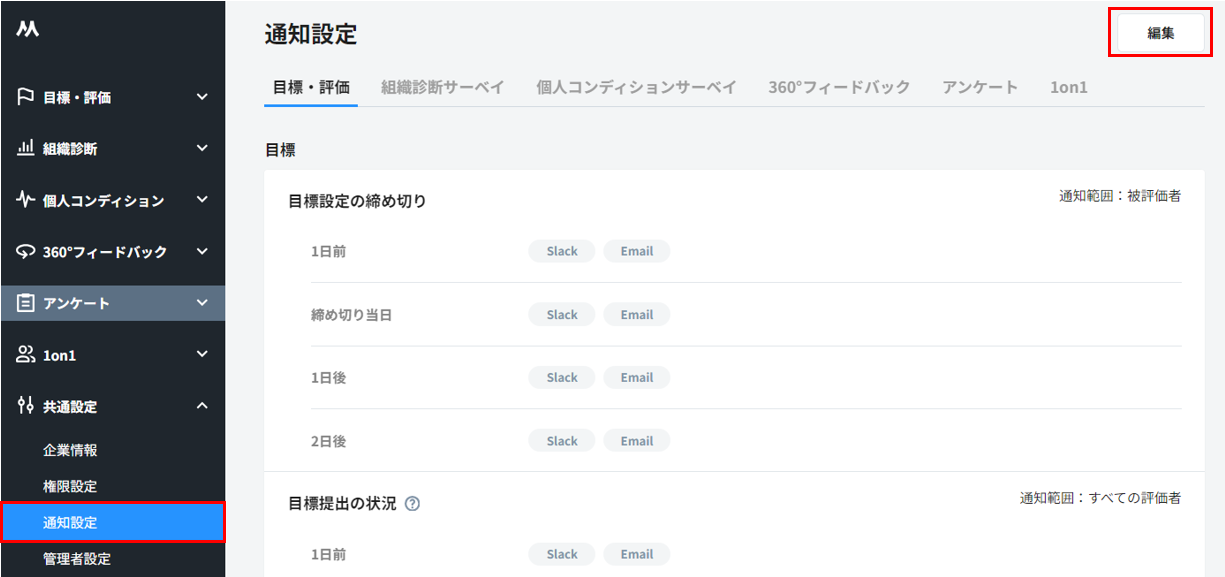Toggle Email for 締め切り当日 row
The image size is (1225, 577).
tap(636, 315)
